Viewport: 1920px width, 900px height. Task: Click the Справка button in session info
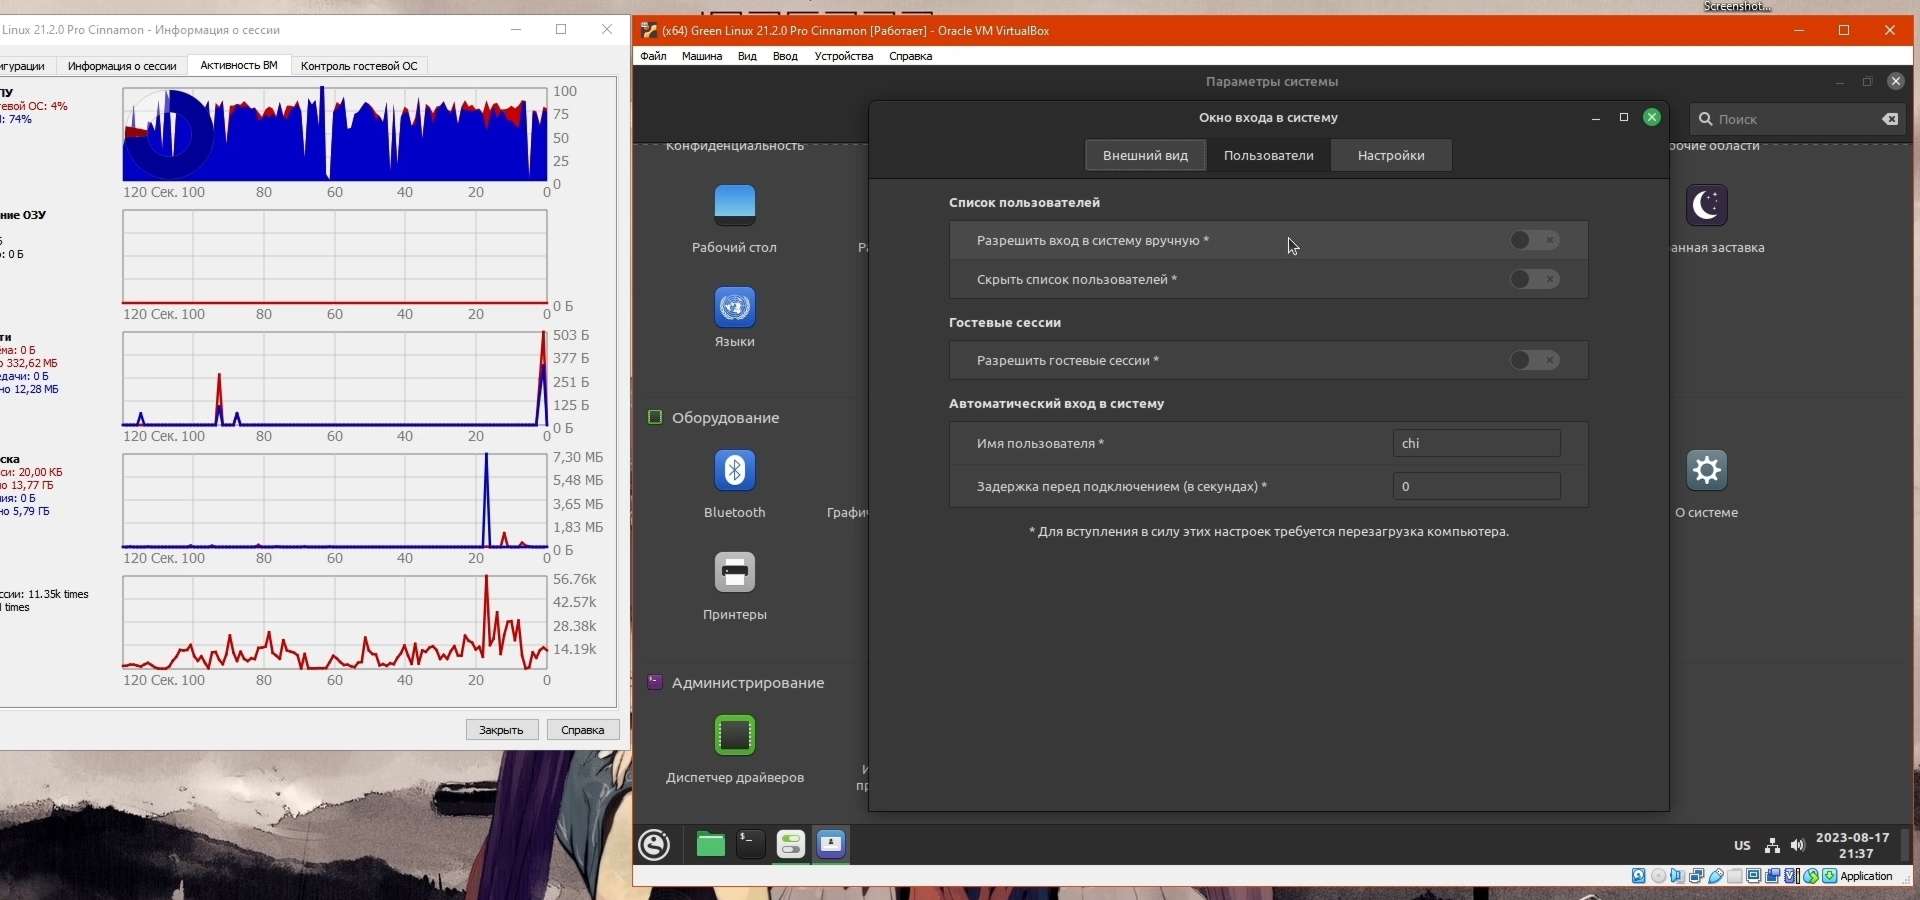click(x=583, y=730)
